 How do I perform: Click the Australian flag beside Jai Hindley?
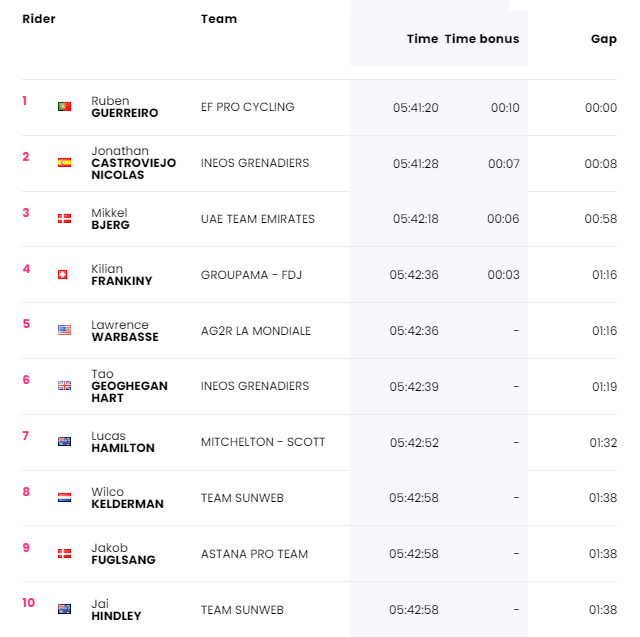point(64,609)
